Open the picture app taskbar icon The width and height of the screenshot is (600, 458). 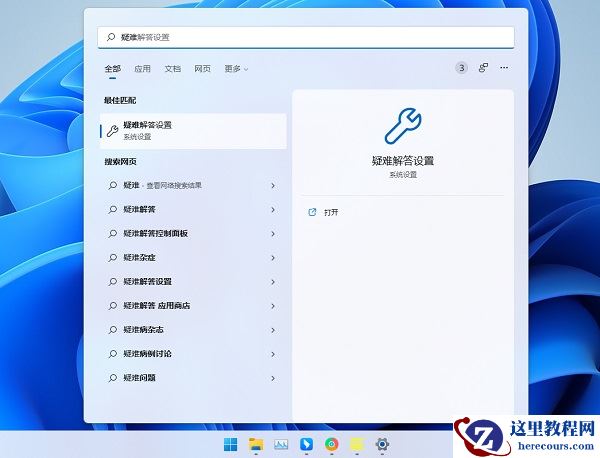click(x=281, y=444)
